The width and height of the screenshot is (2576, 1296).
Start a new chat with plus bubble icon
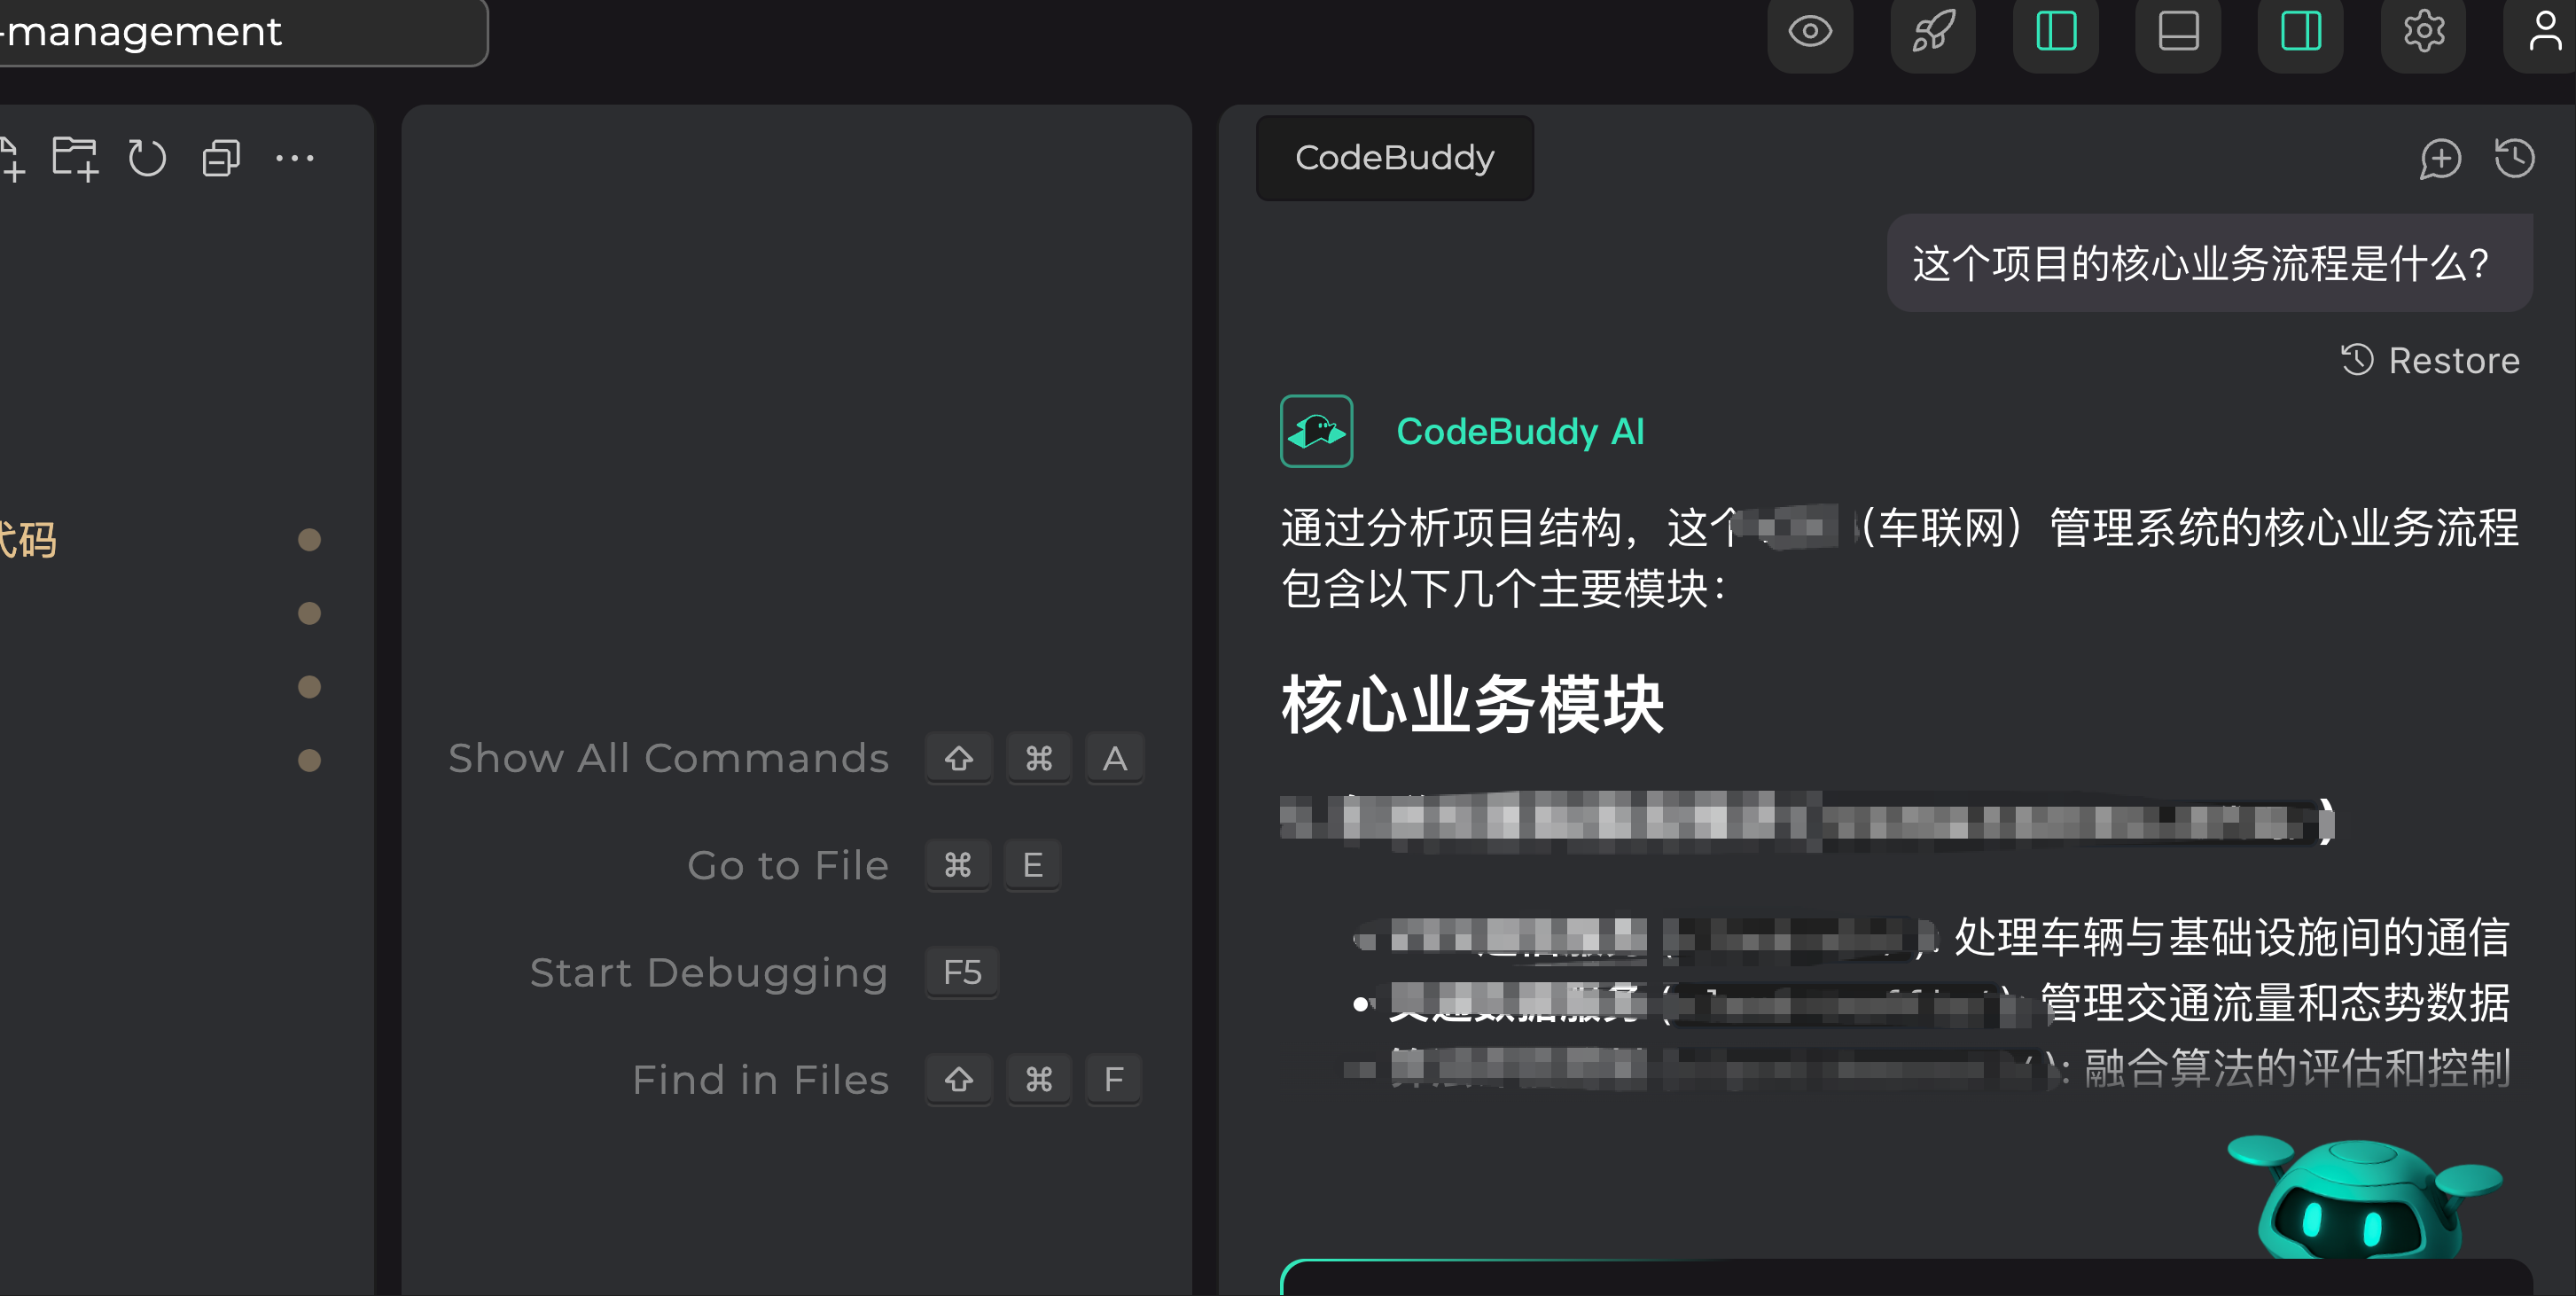2440,158
